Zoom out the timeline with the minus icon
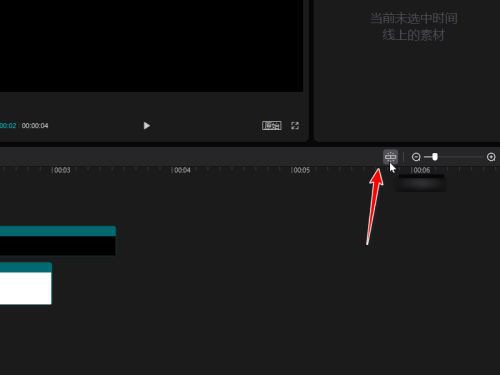500x375 pixels. [416, 157]
